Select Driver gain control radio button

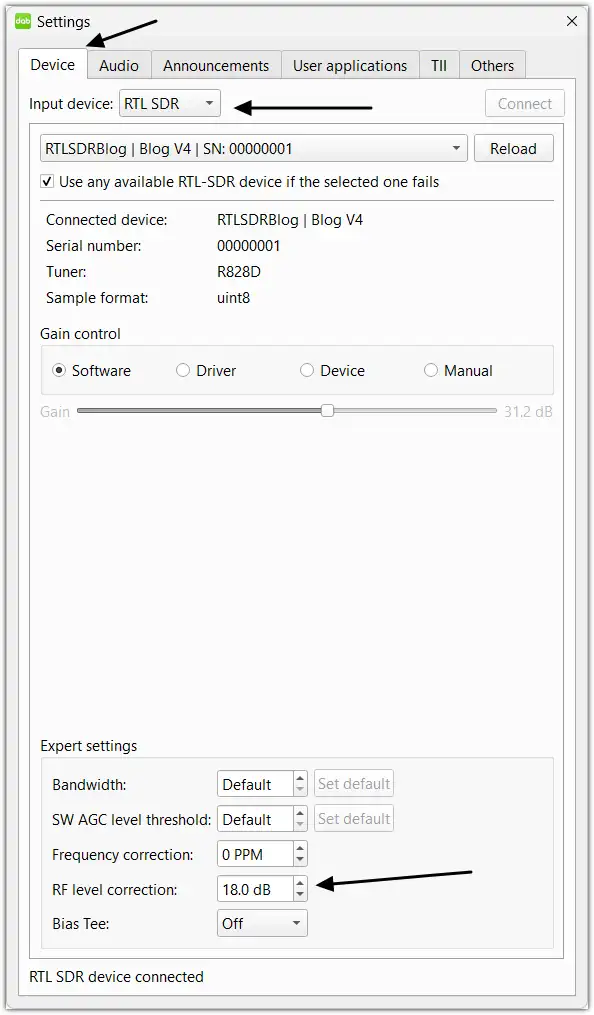[x=183, y=370]
